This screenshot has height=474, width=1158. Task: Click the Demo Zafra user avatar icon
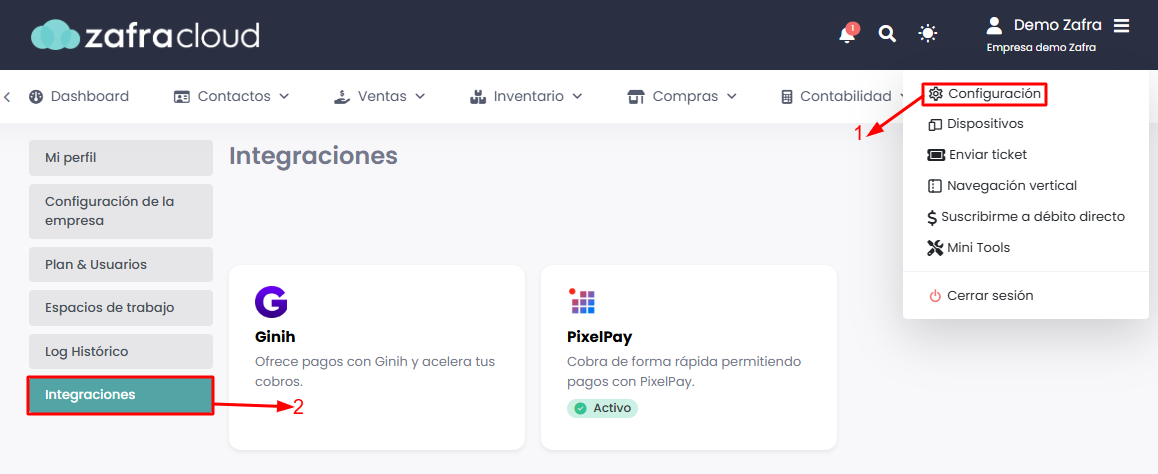tap(994, 25)
